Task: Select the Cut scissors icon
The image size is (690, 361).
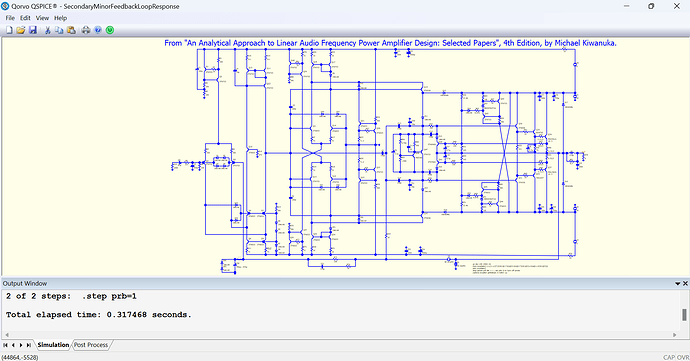Action: point(47,30)
